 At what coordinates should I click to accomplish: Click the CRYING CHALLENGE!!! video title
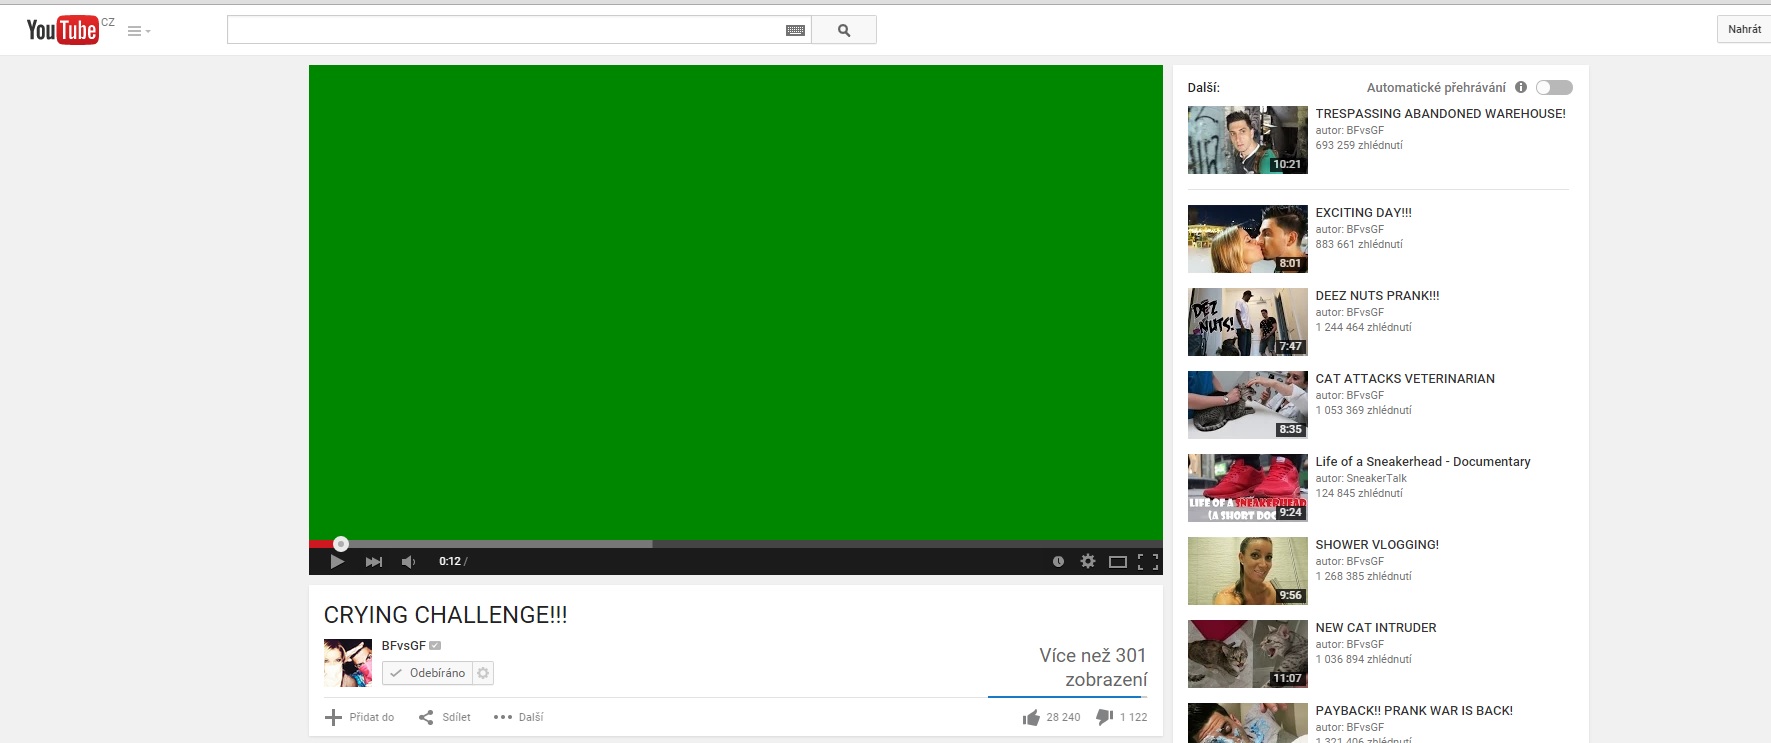pos(445,615)
